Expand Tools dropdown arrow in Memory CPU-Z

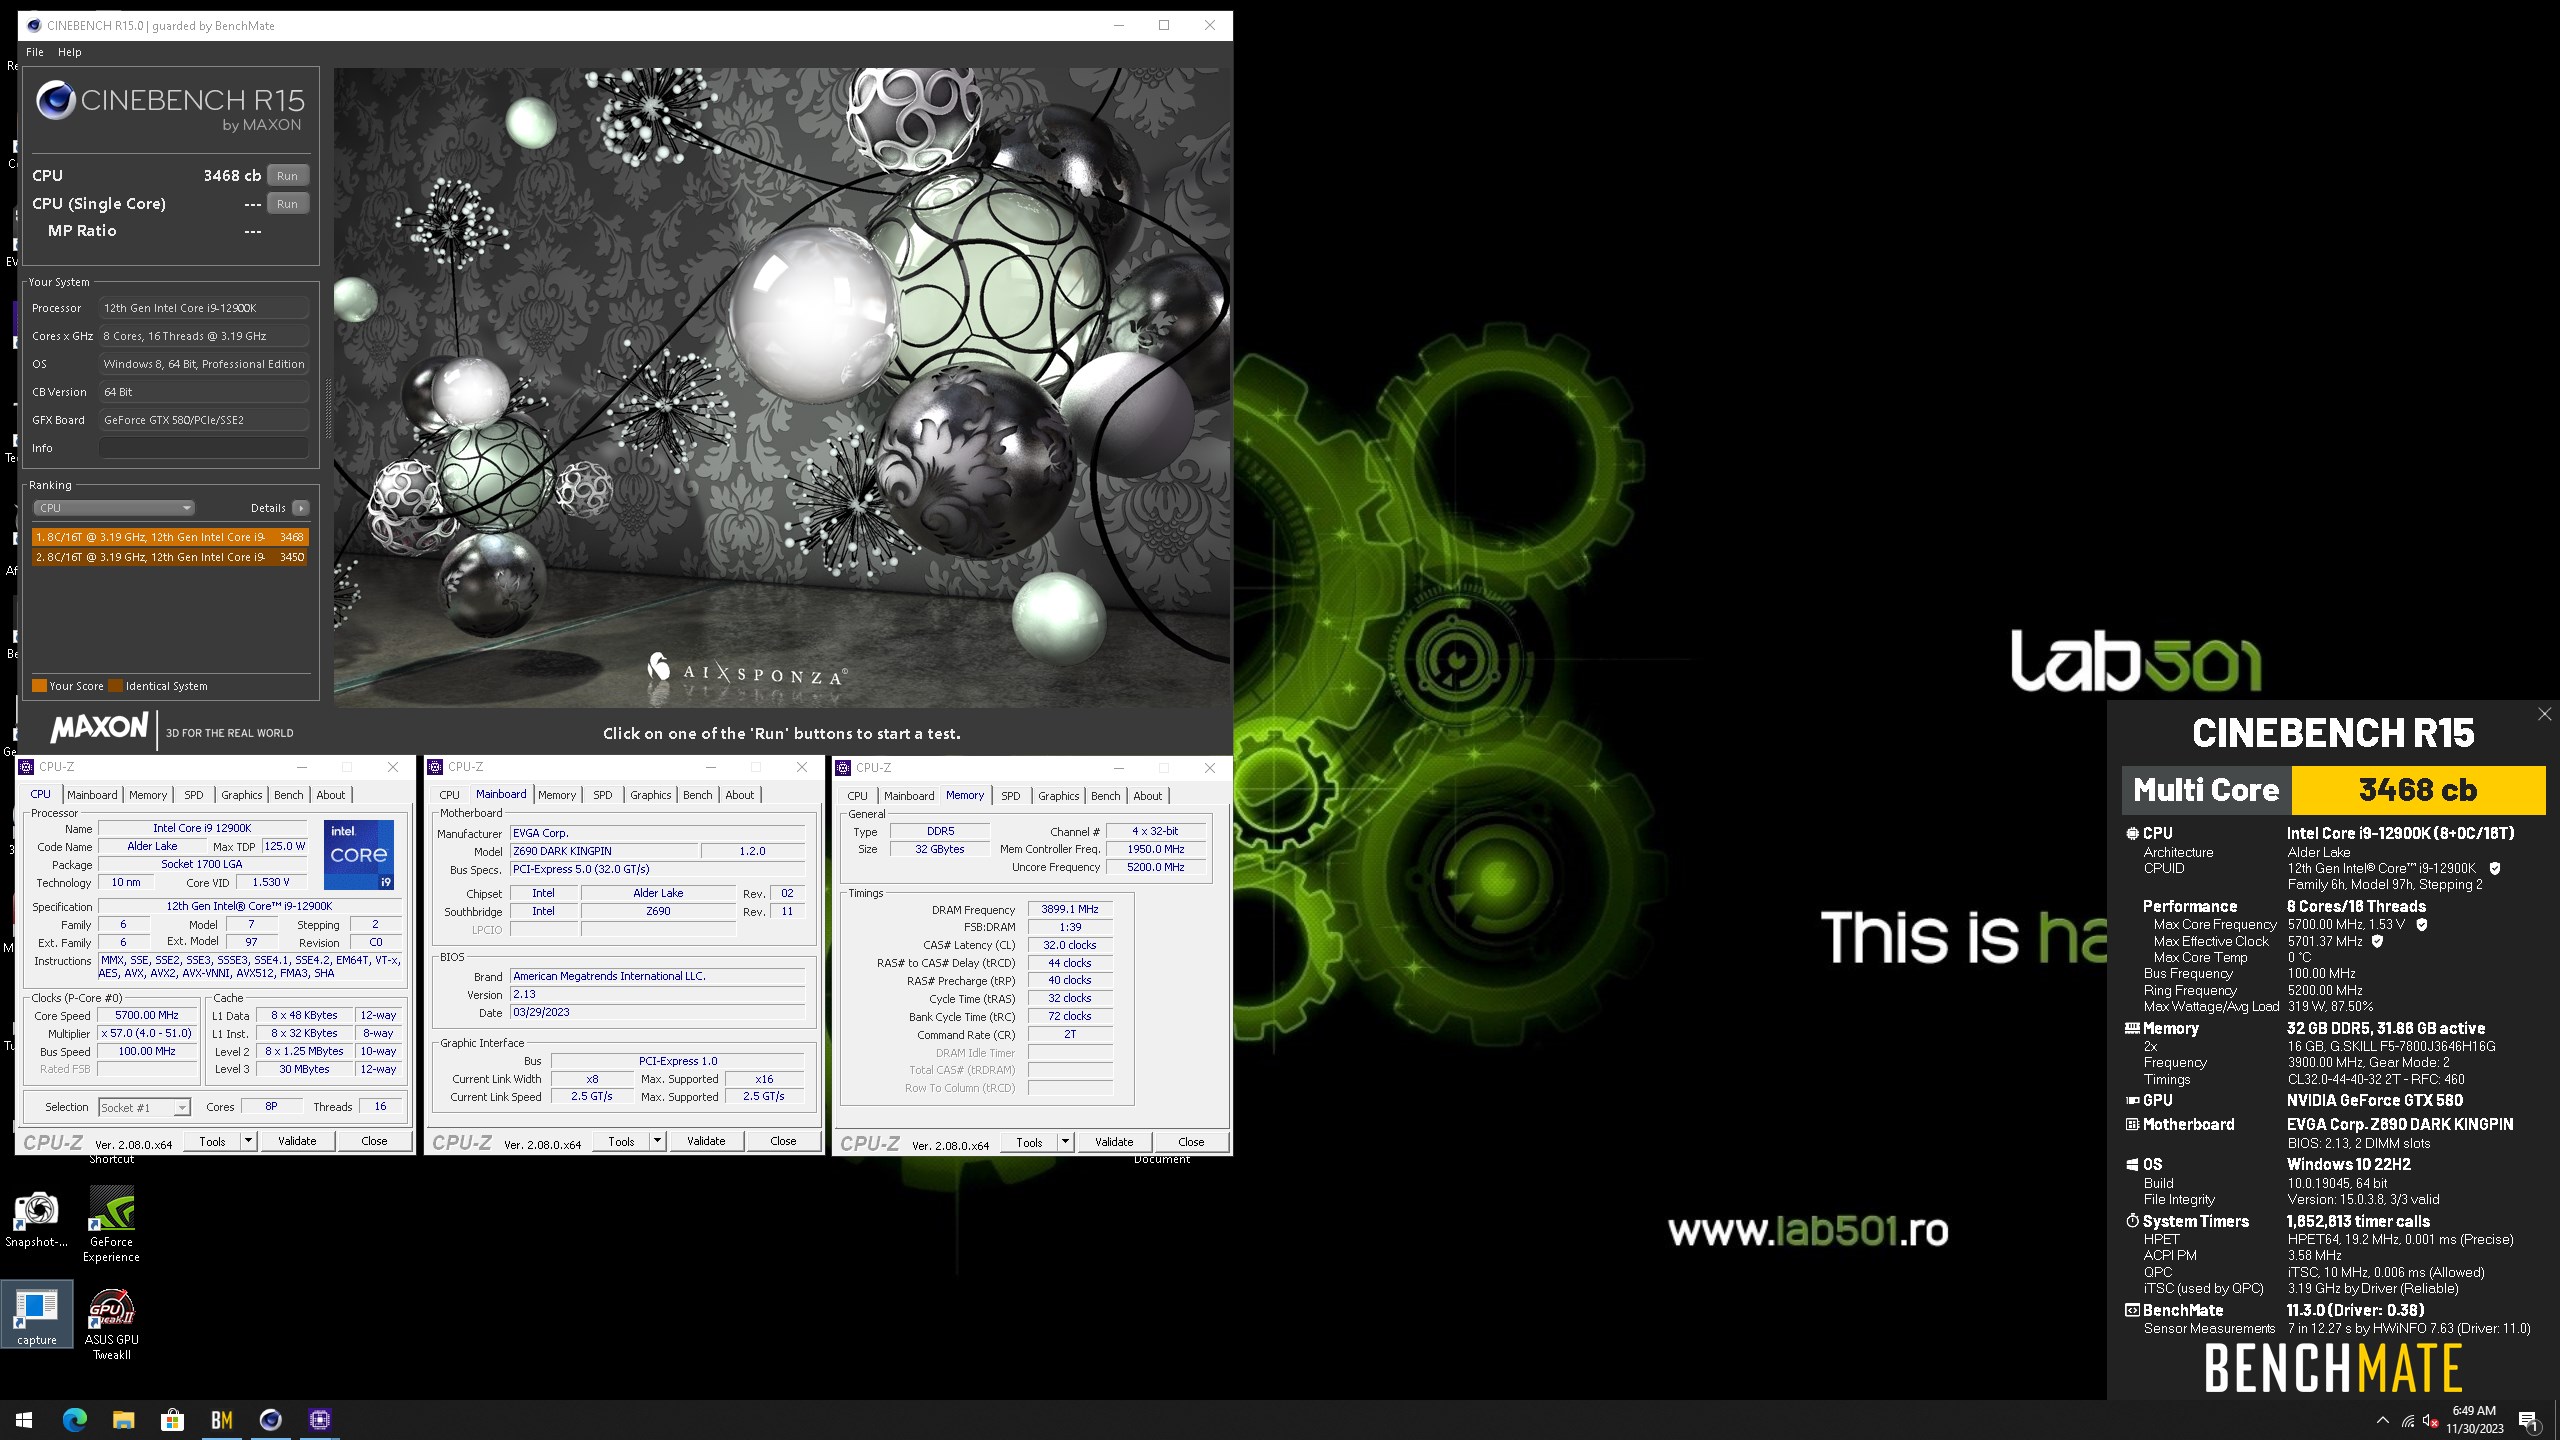tap(1065, 1142)
